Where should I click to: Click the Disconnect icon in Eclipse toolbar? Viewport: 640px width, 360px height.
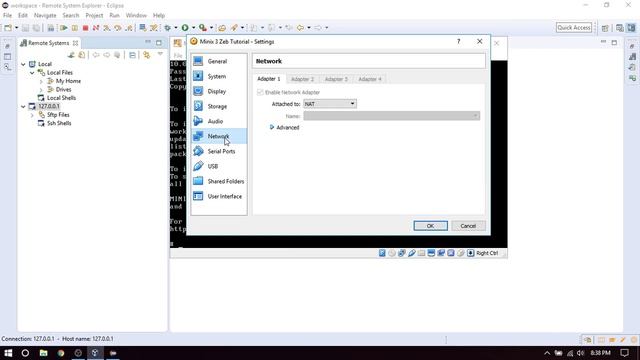pos(96,28)
